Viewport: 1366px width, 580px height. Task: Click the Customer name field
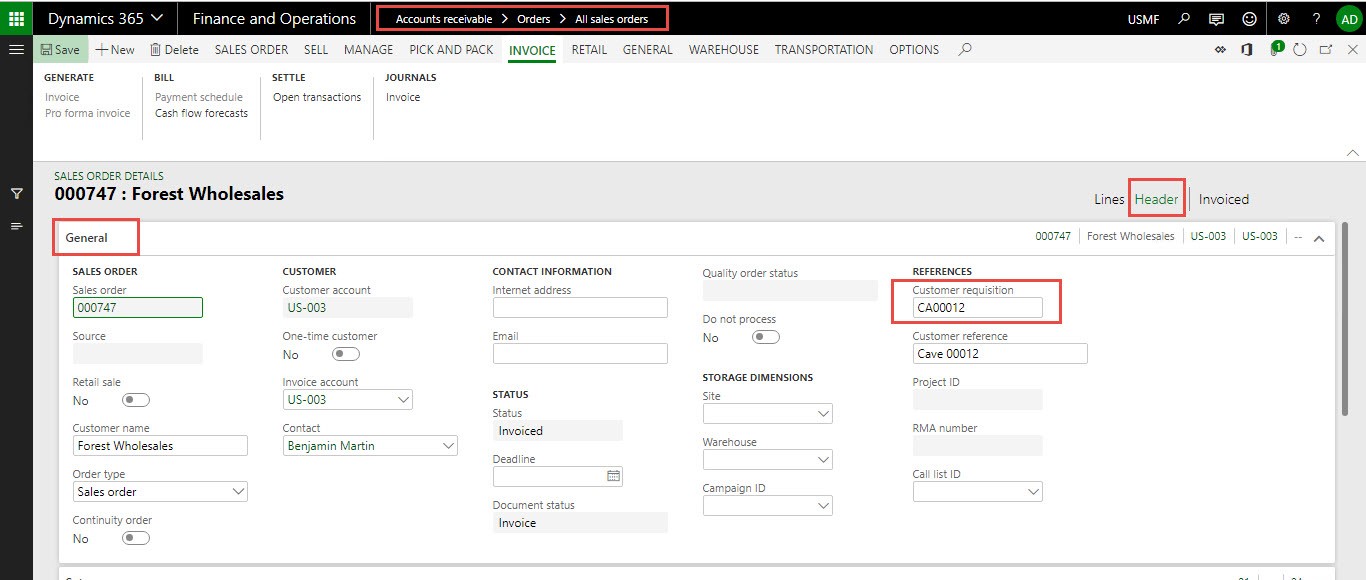[160, 446]
